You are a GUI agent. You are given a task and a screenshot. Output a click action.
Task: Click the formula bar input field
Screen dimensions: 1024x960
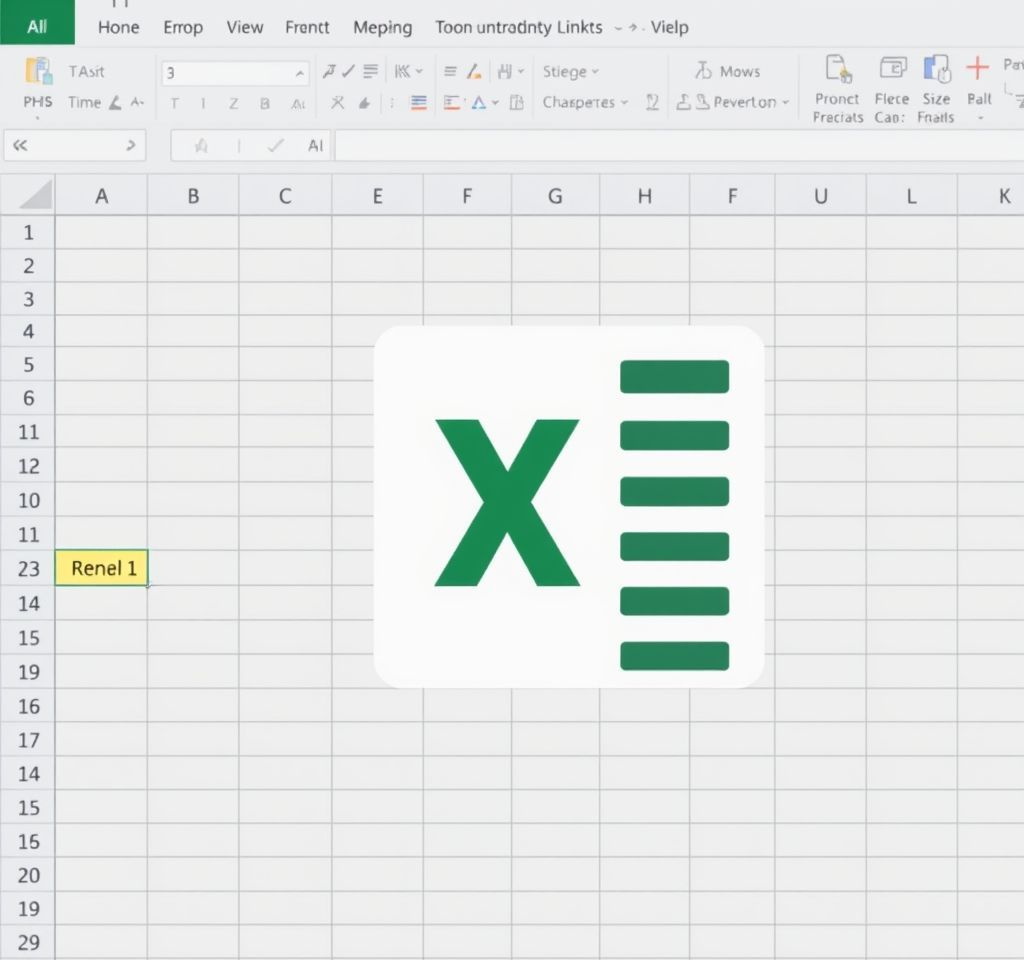coord(679,145)
